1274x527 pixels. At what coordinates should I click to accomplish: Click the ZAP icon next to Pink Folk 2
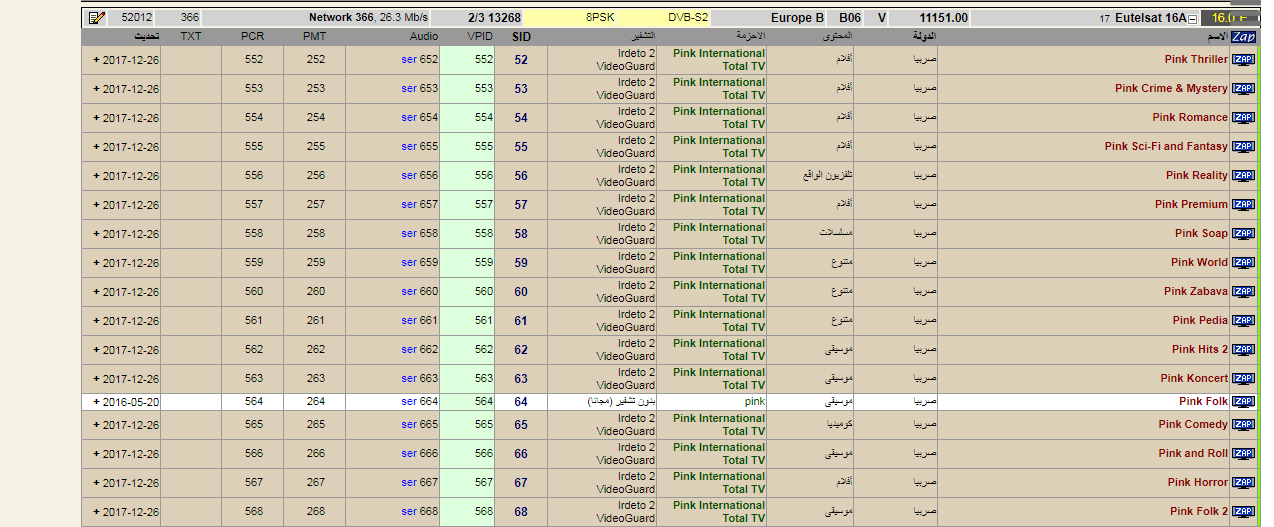pos(1243,512)
